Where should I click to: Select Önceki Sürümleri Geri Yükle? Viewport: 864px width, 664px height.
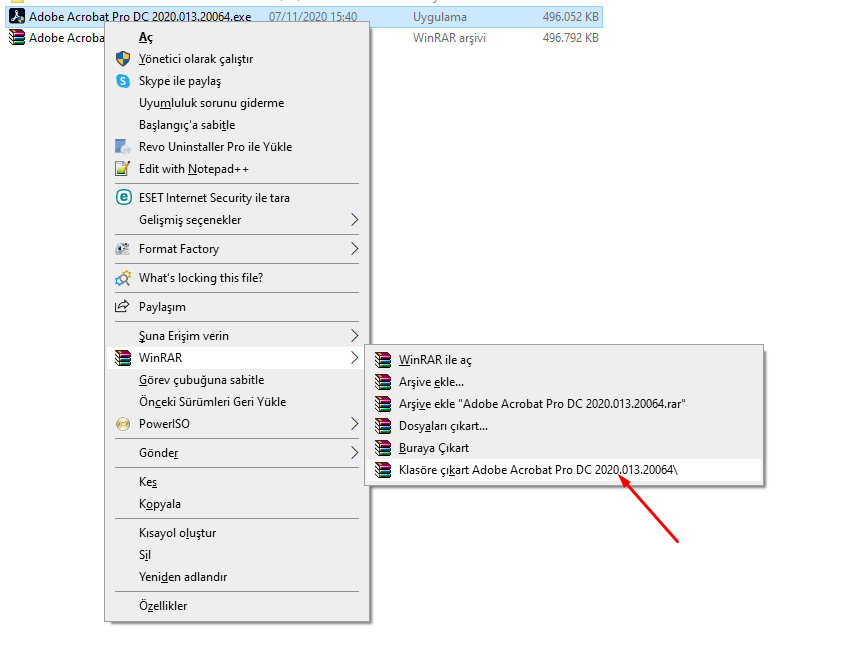click(237, 402)
